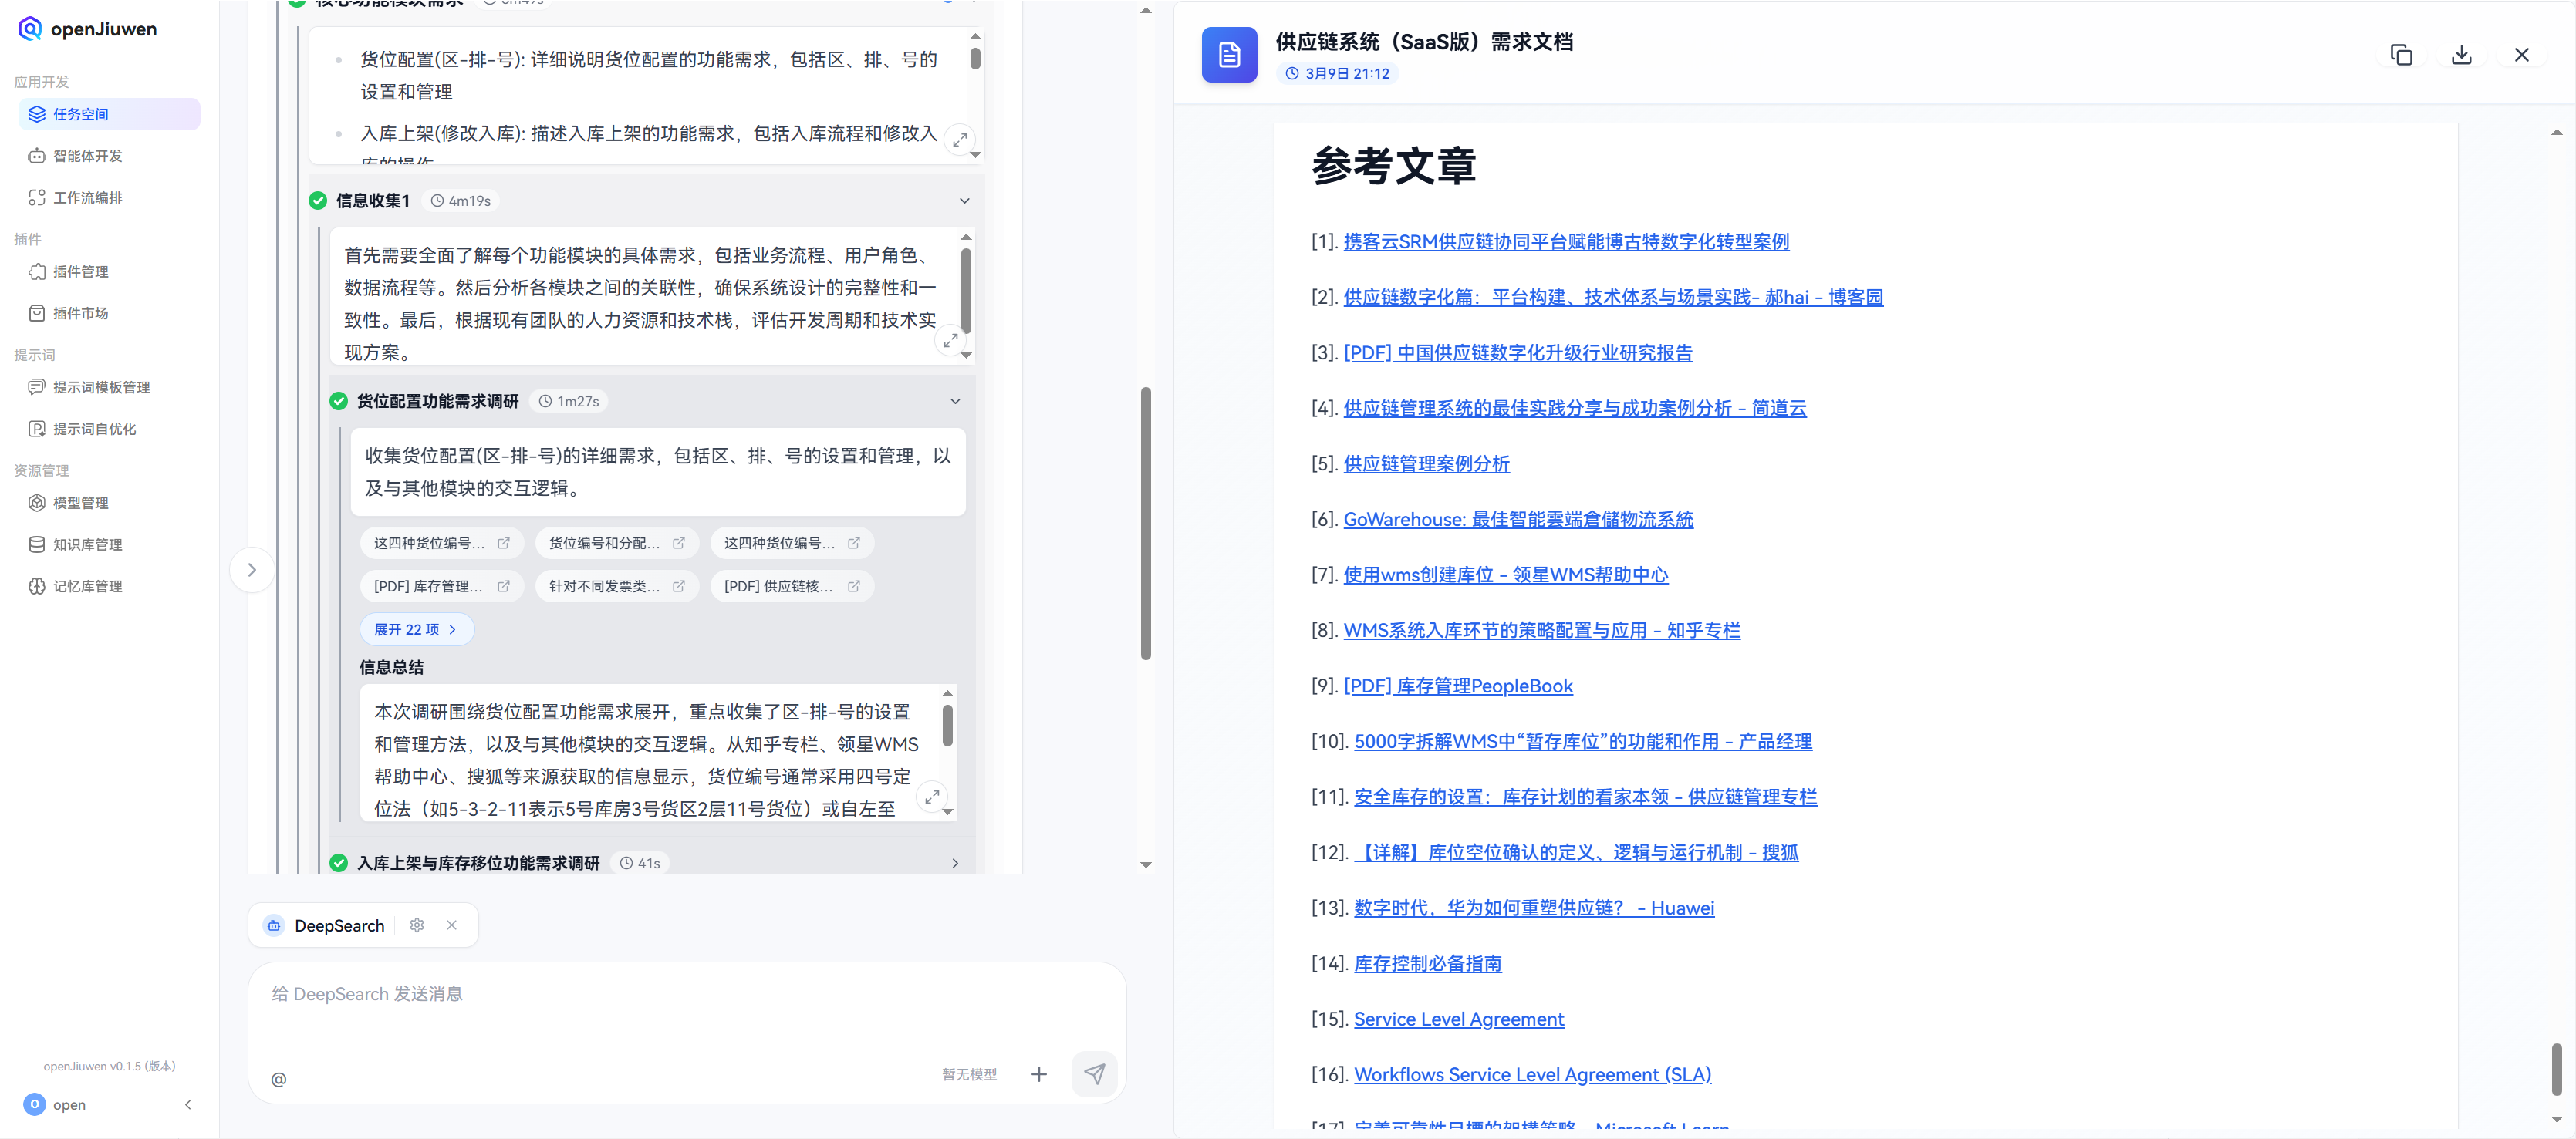Open reference 携客云SRM供应链协同平台
Viewport: 2576px width, 1139px height.
pos(1566,242)
